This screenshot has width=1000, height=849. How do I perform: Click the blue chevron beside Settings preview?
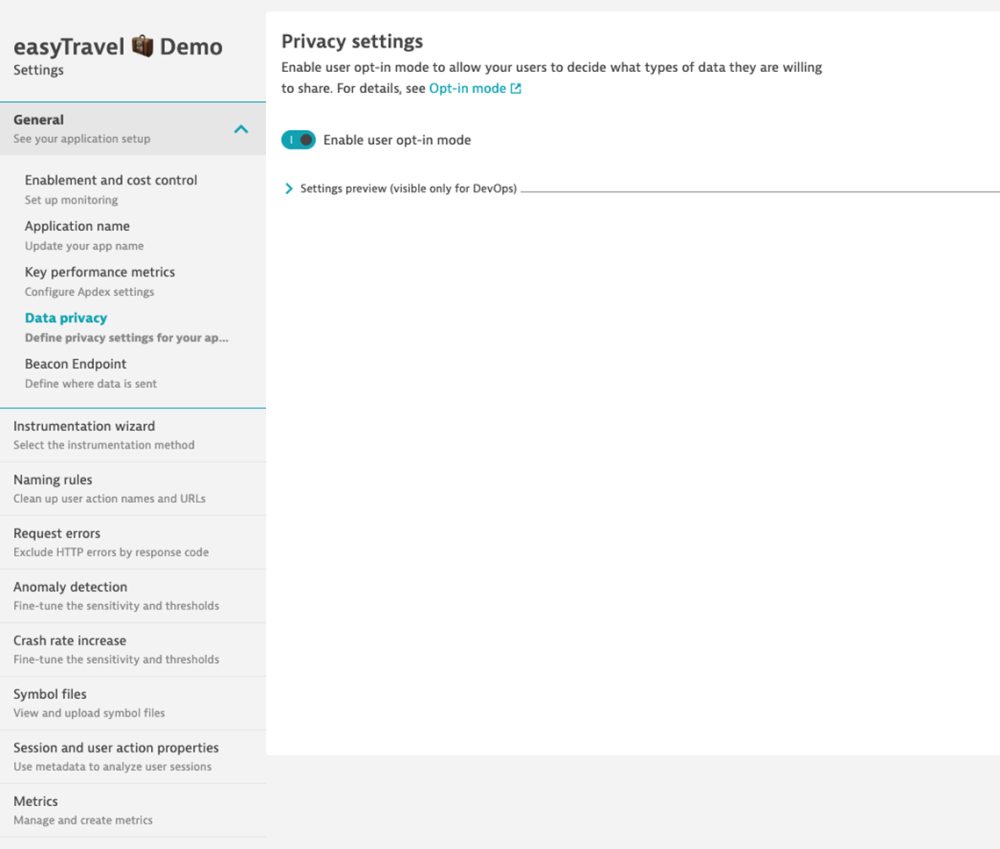click(288, 188)
